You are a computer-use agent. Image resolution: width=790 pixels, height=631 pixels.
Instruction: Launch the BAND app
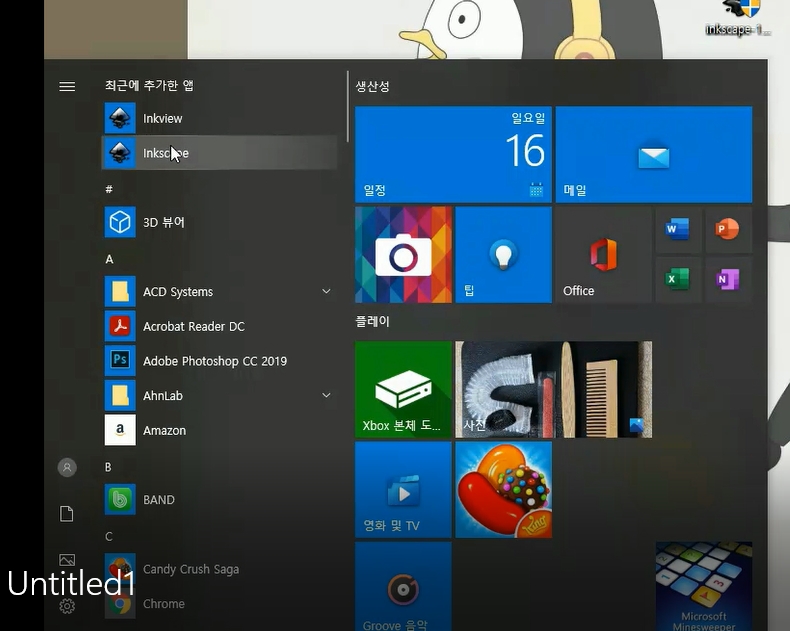pos(220,499)
